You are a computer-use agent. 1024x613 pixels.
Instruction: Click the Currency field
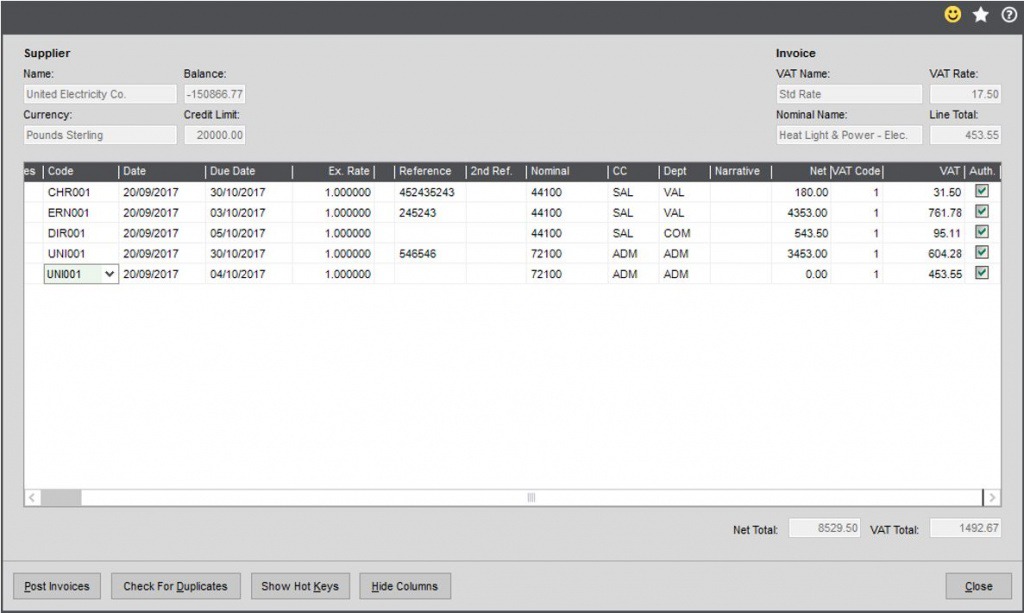[x=100, y=135]
